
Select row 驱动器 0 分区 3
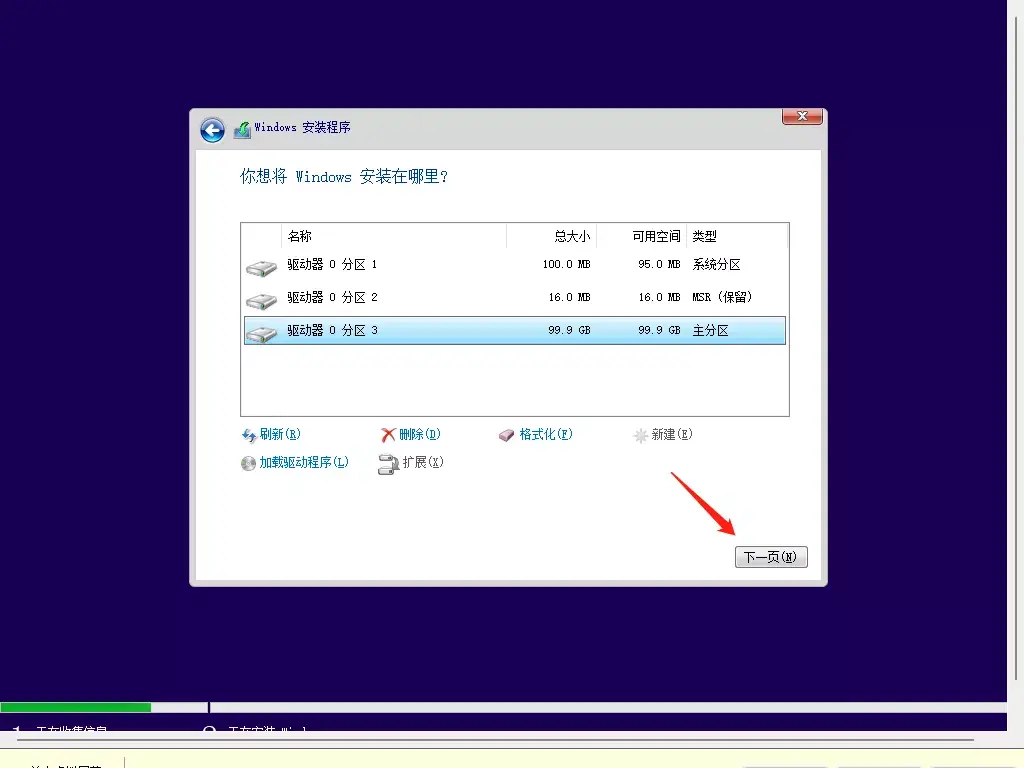click(515, 330)
